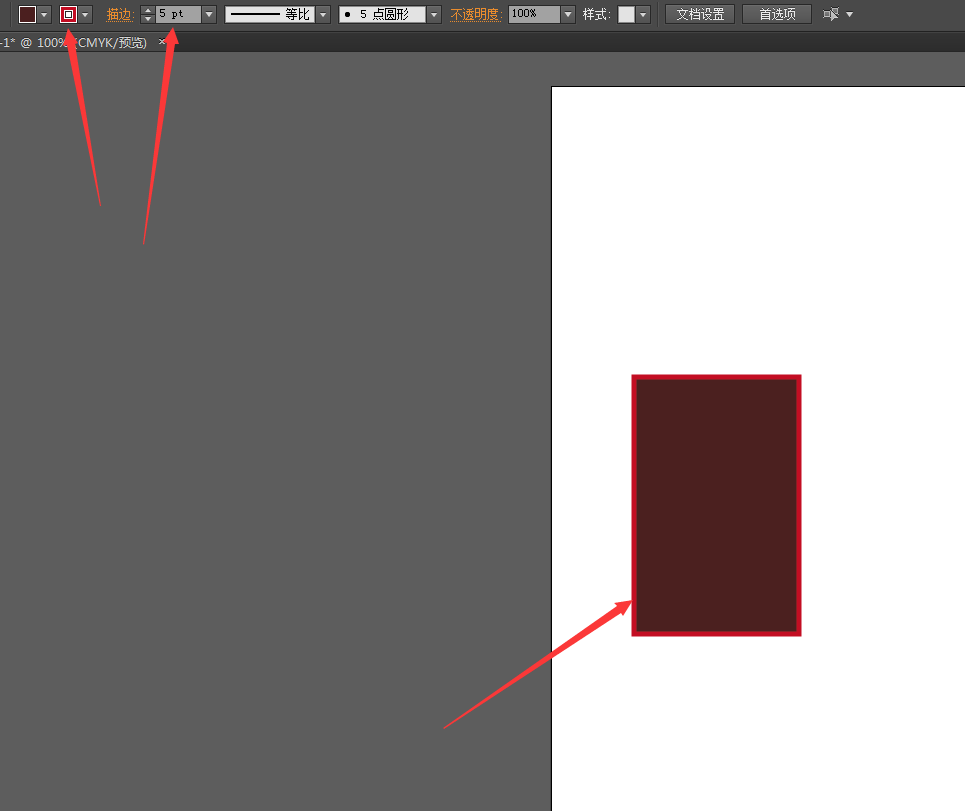Expand the 5 点圆形 brush dropdown
Screen dimensions: 965x811
[434, 14]
